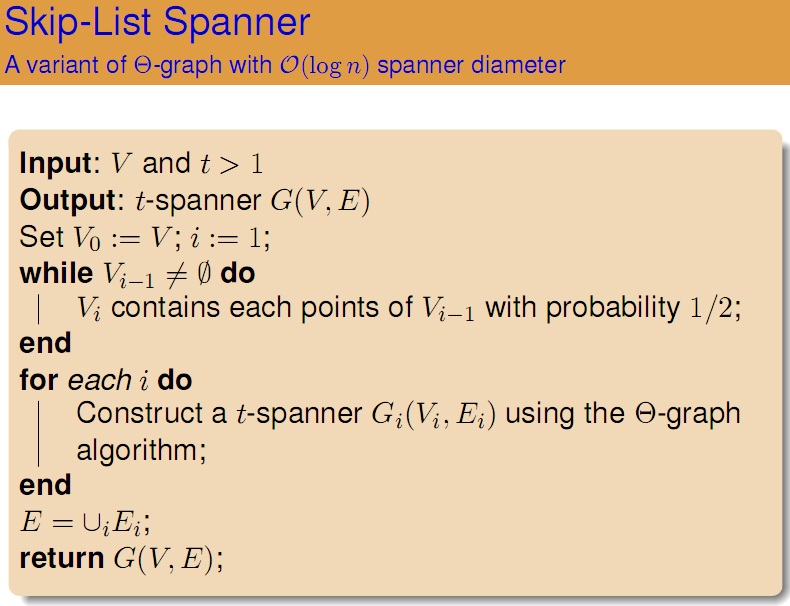The width and height of the screenshot is (790, 606).
Task: Click the first bold 'end' keyword
Action: pyautogui.click(x=45, y=343)
